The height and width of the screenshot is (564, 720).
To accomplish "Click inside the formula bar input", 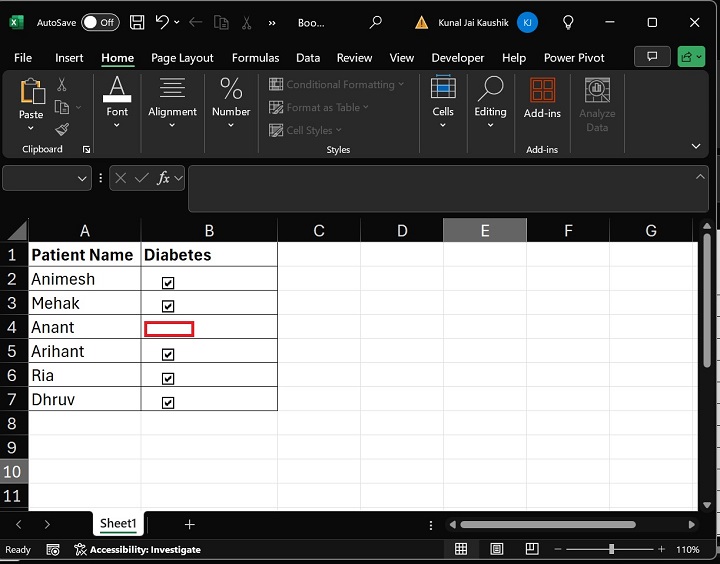I will (440, 188).
